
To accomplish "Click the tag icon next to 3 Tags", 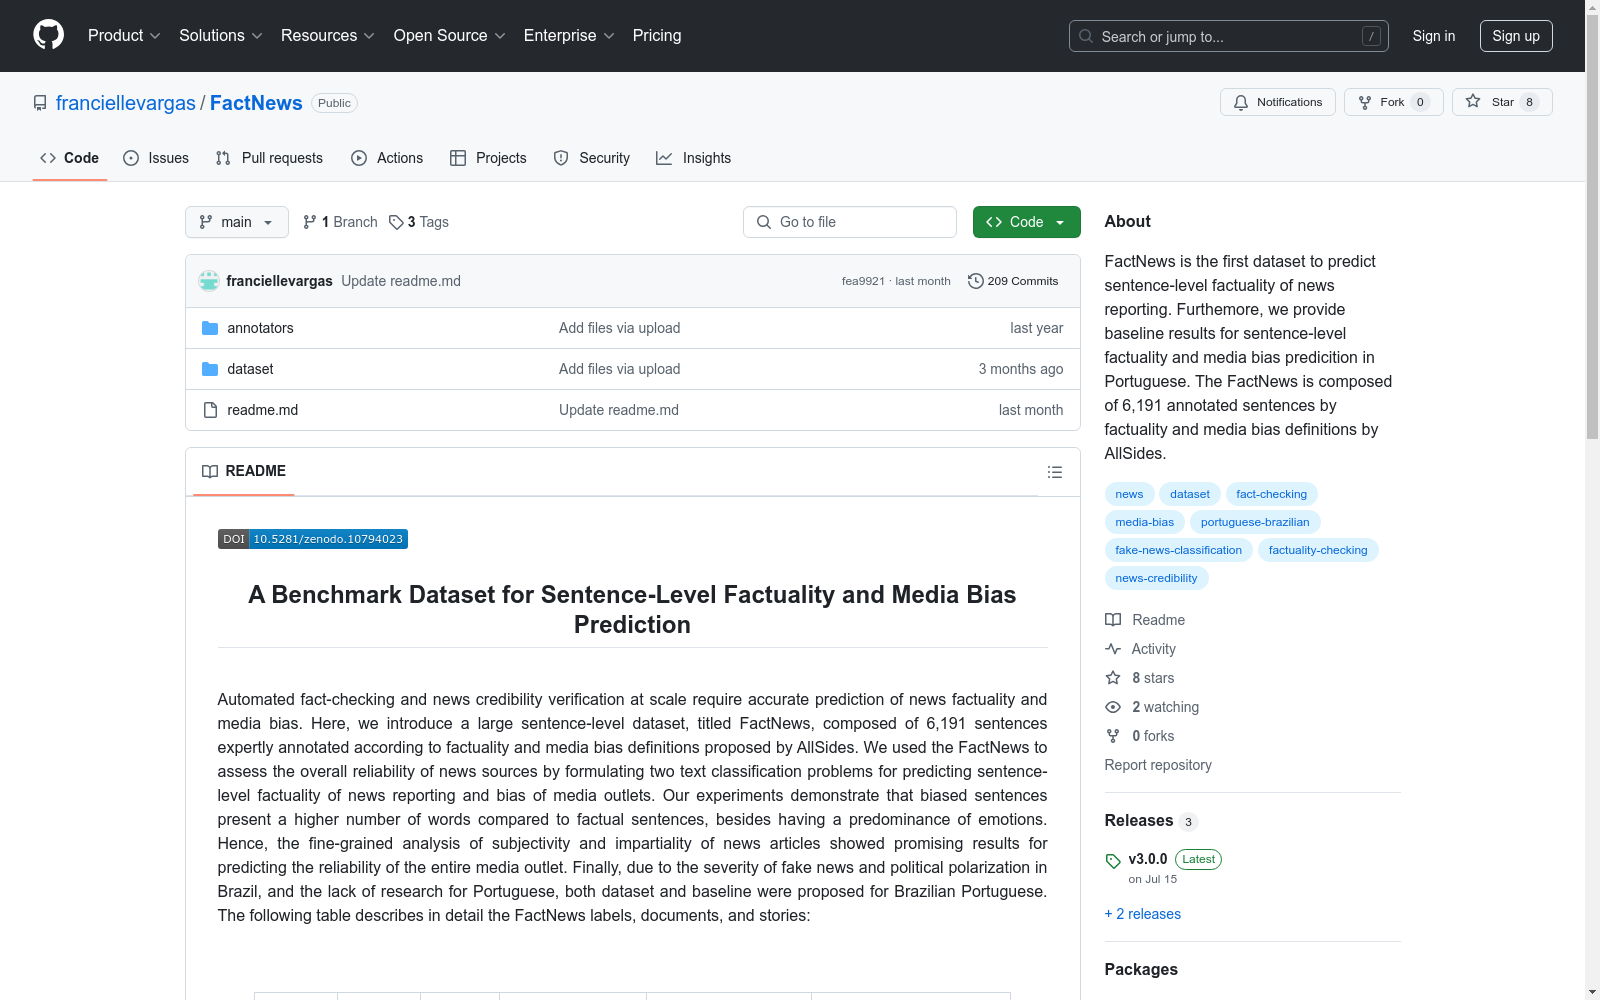I will (396, 222).
